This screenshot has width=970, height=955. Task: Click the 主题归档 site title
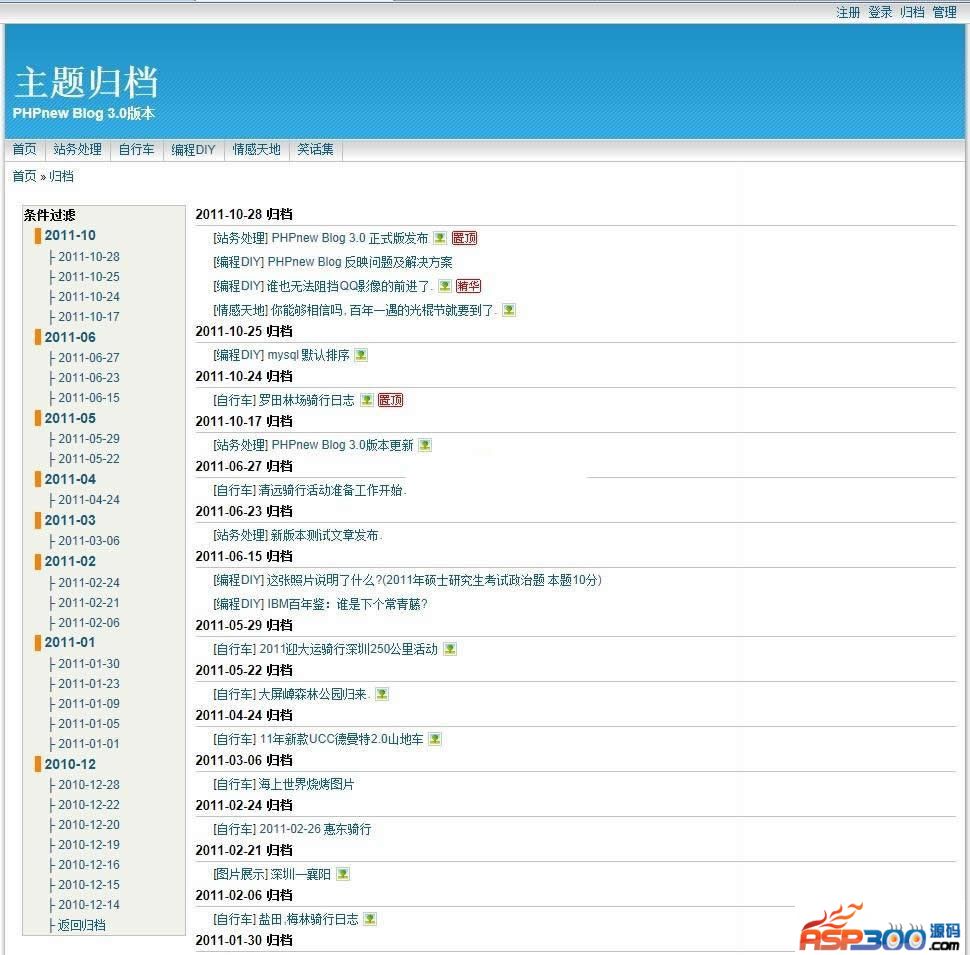86,82
